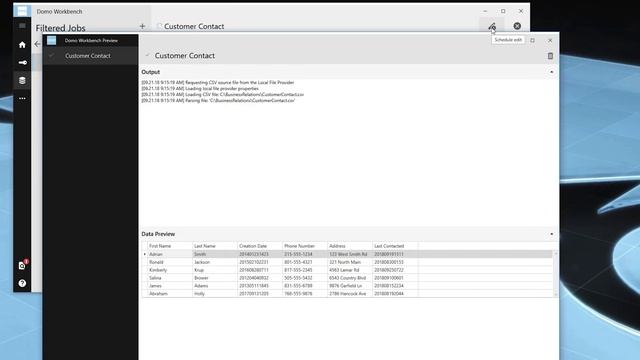Select the 321 North Main address cell

[x=349, y=262]
